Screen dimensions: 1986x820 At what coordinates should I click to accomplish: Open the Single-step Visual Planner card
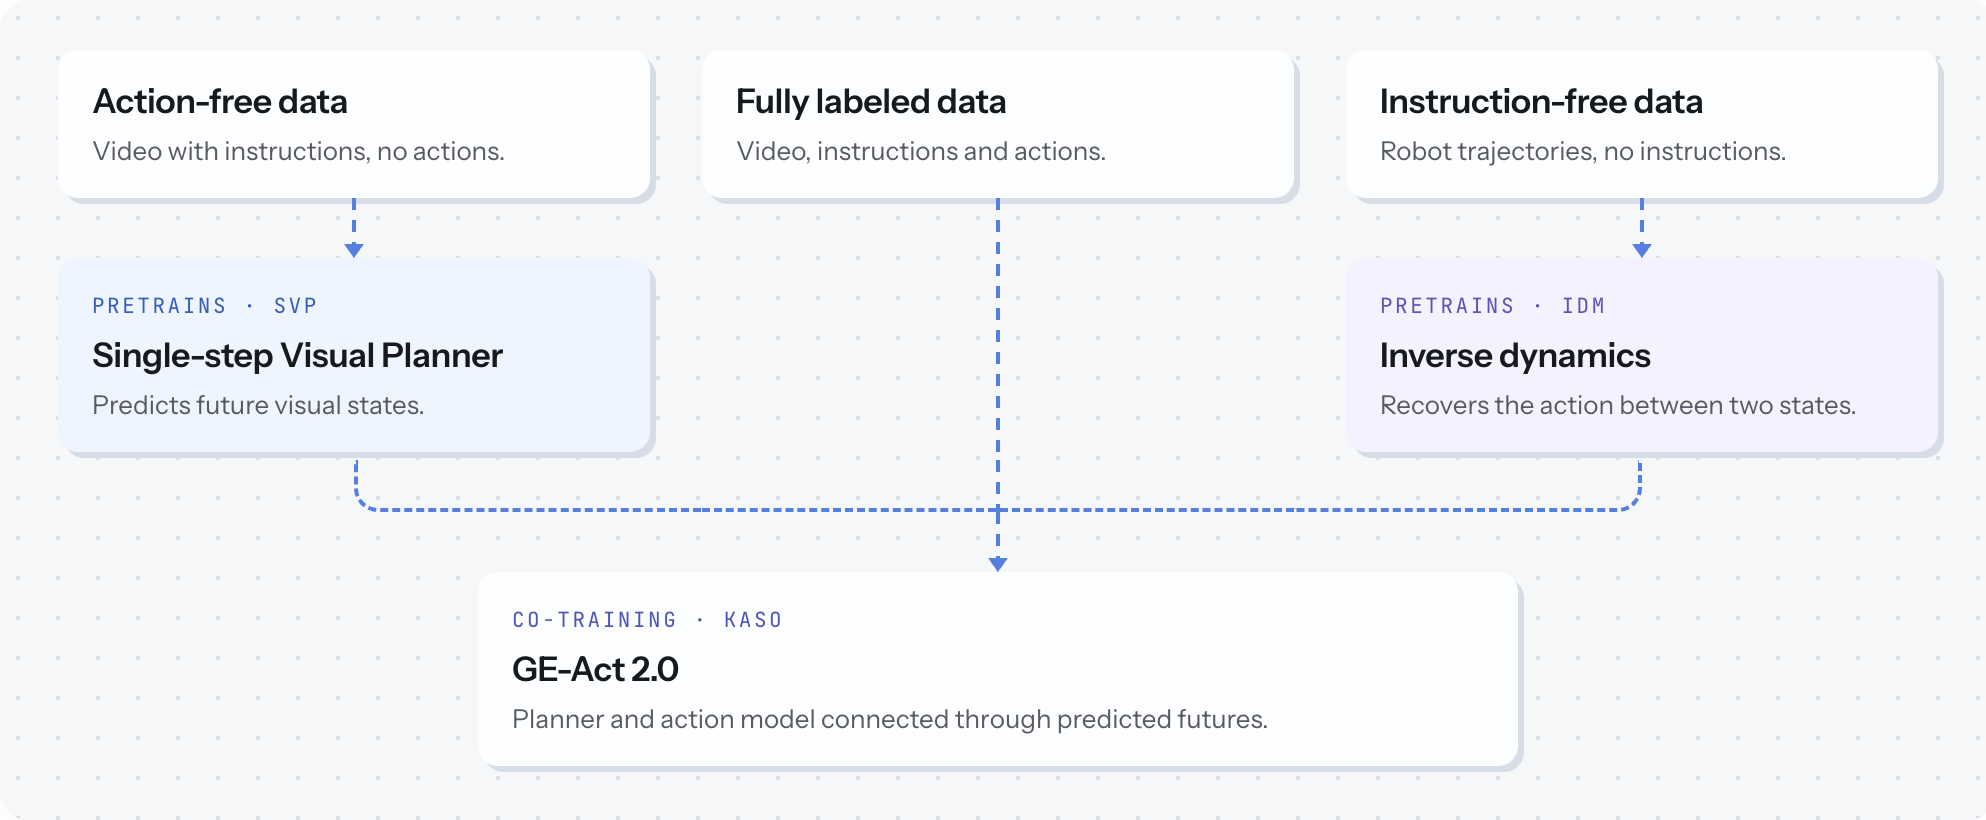point(354,355)
